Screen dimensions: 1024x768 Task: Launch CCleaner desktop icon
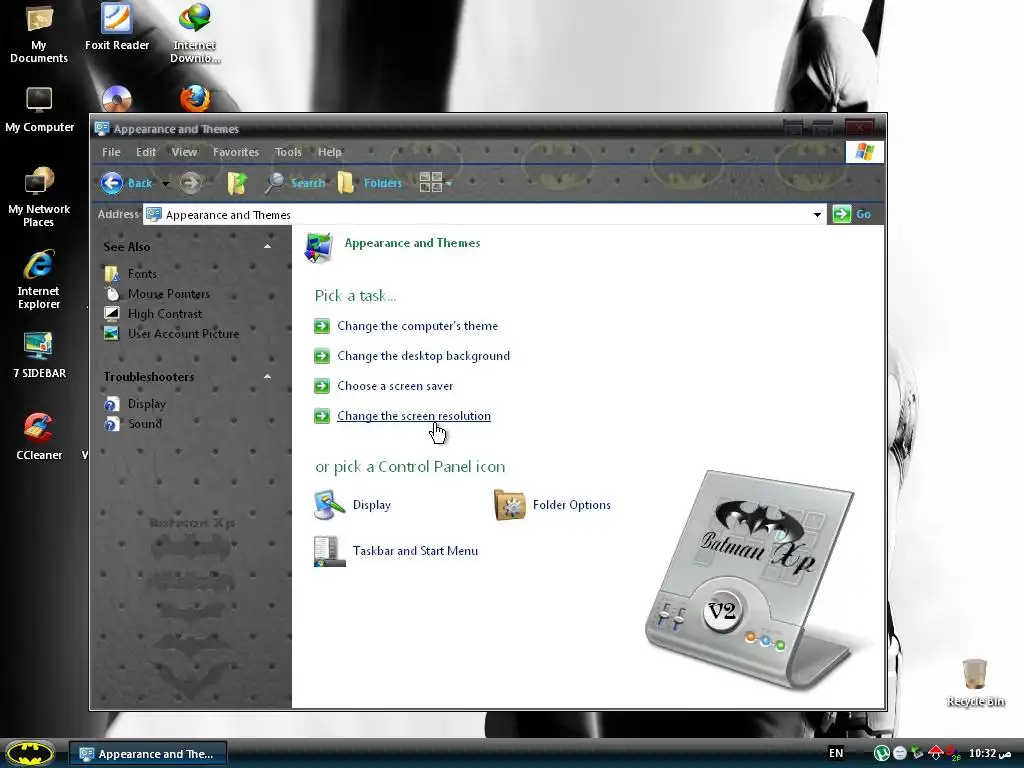[x=39, y=437]
